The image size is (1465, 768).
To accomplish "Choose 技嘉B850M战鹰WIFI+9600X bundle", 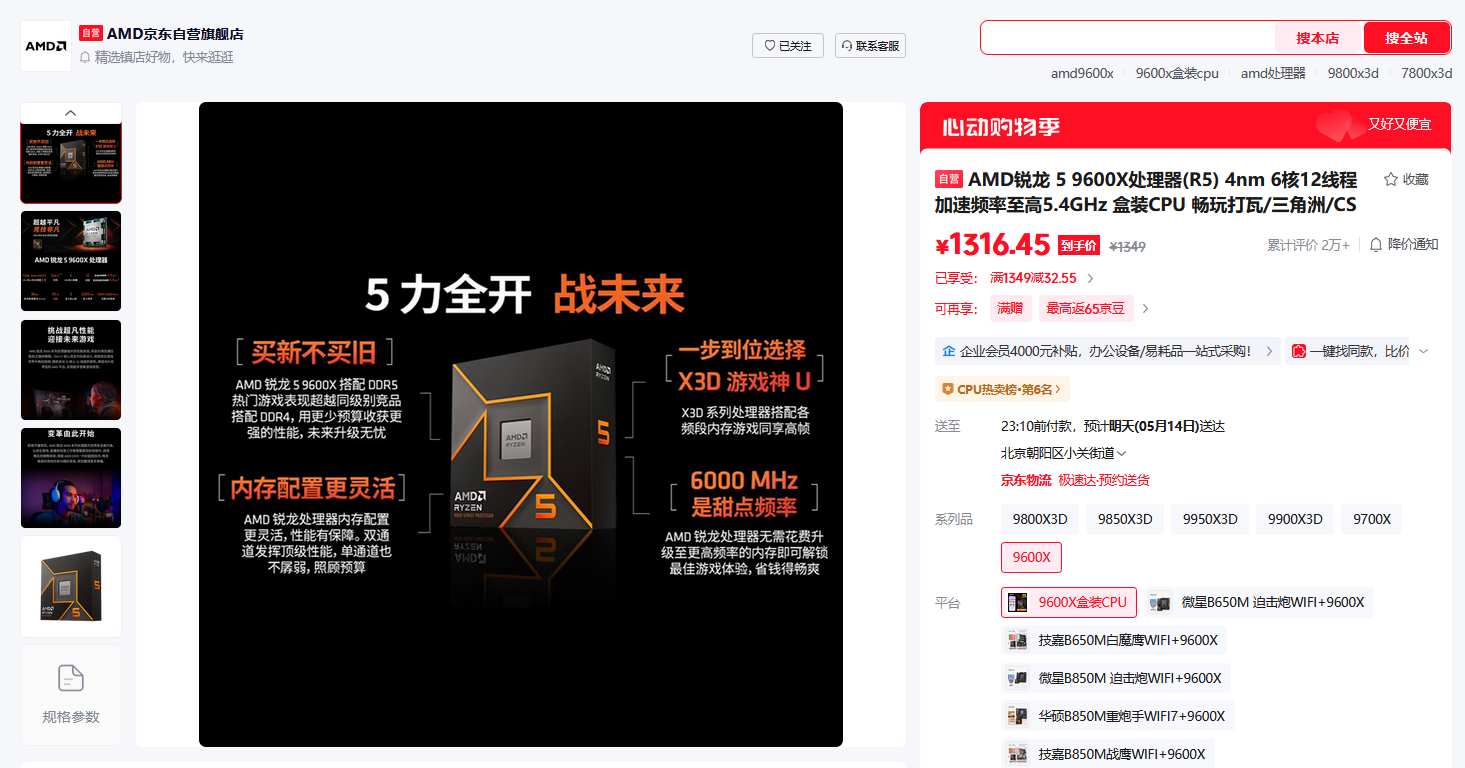I will click(1108, 754).
